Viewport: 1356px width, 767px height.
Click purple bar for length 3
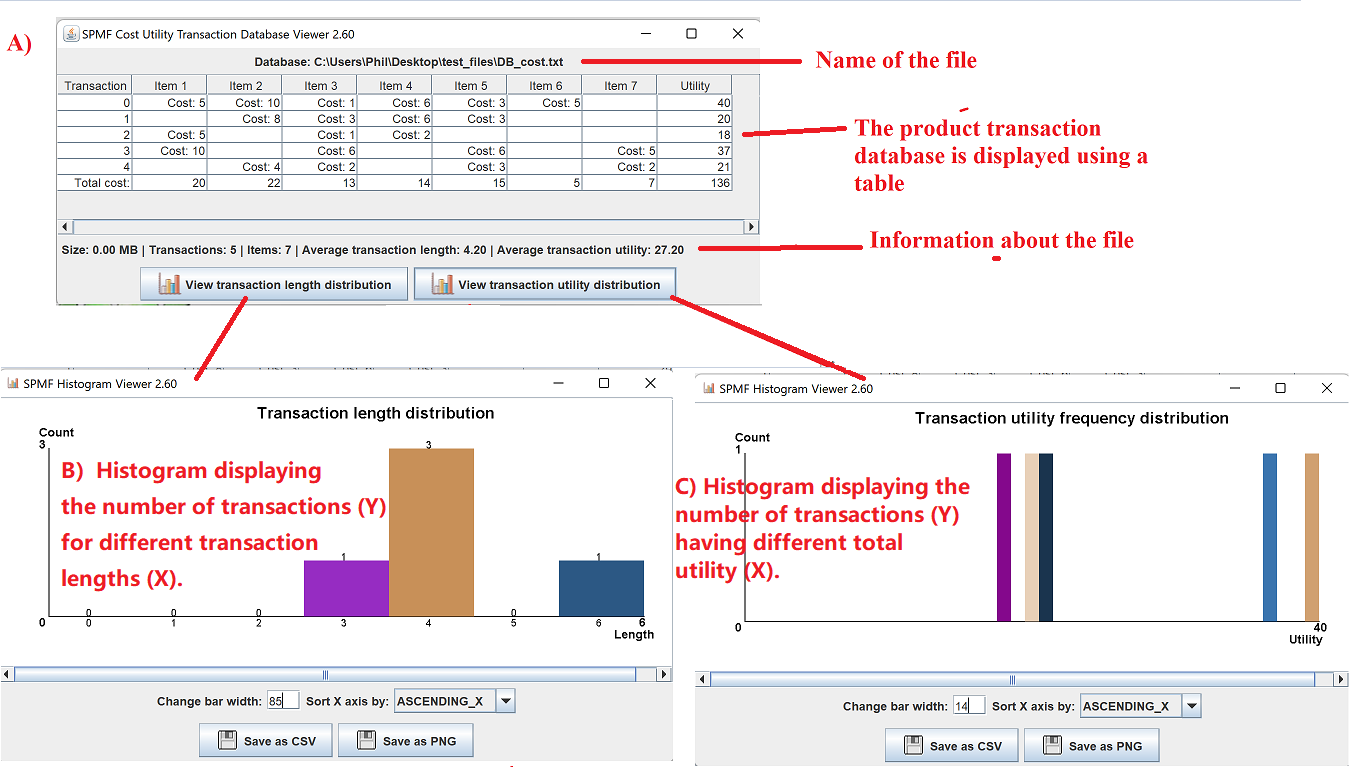pos(346,588)
